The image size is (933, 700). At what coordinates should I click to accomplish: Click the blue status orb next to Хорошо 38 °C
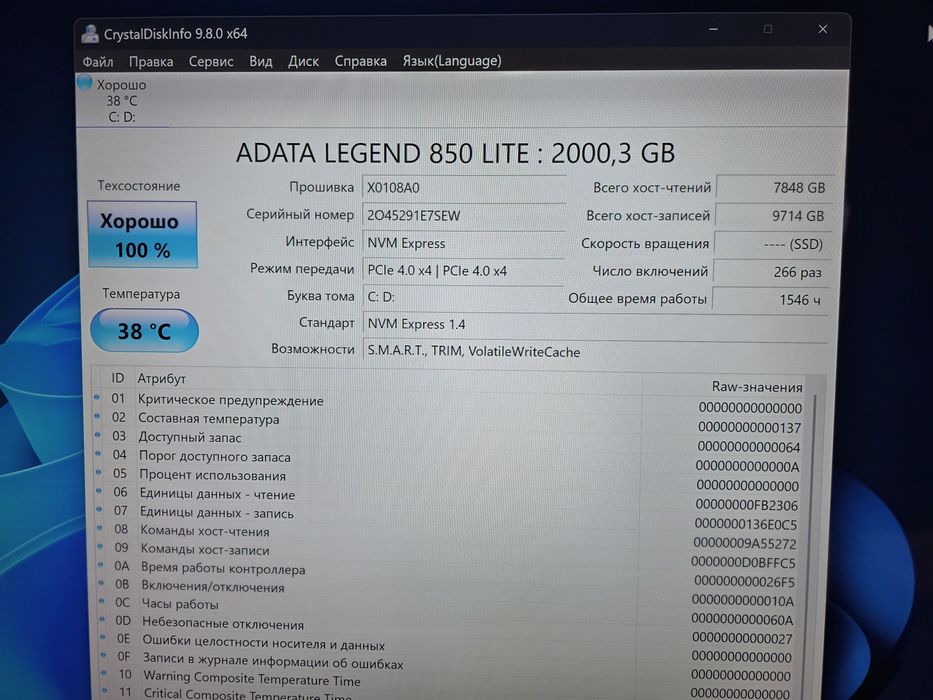click(84, 83)
